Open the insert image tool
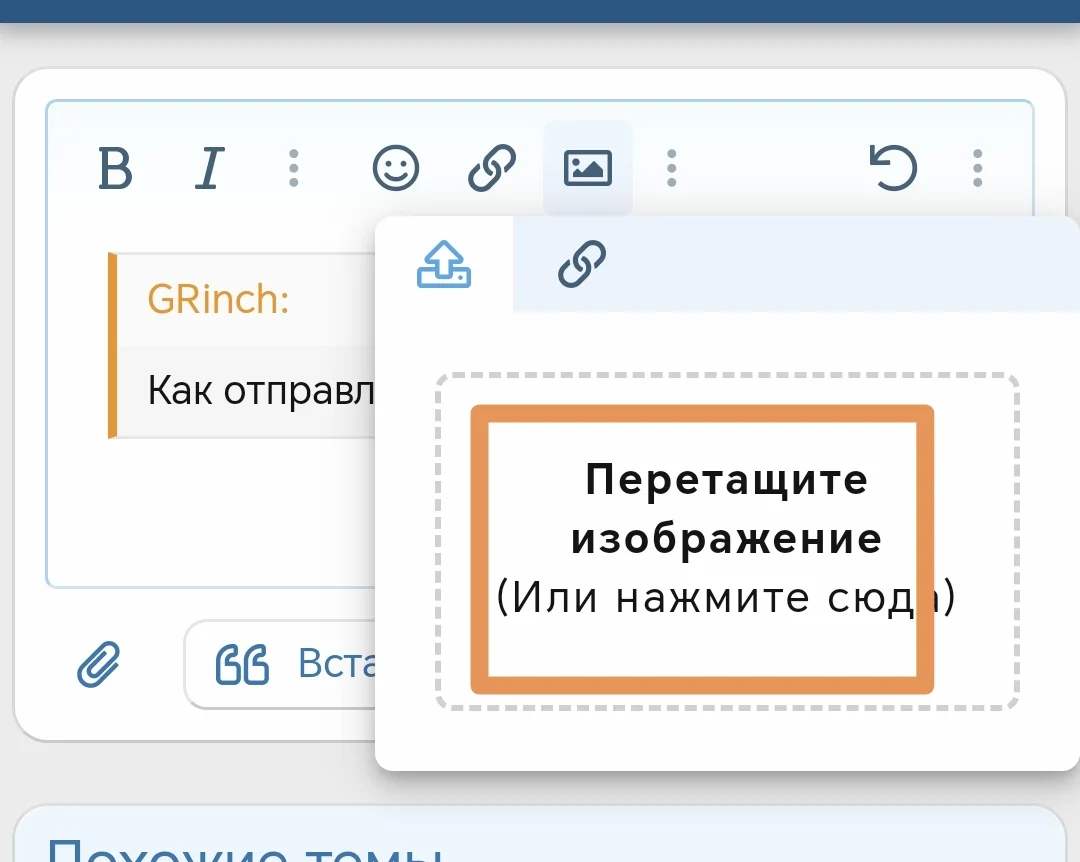Viewport: 1080px width, 862px height. (587, 168)
